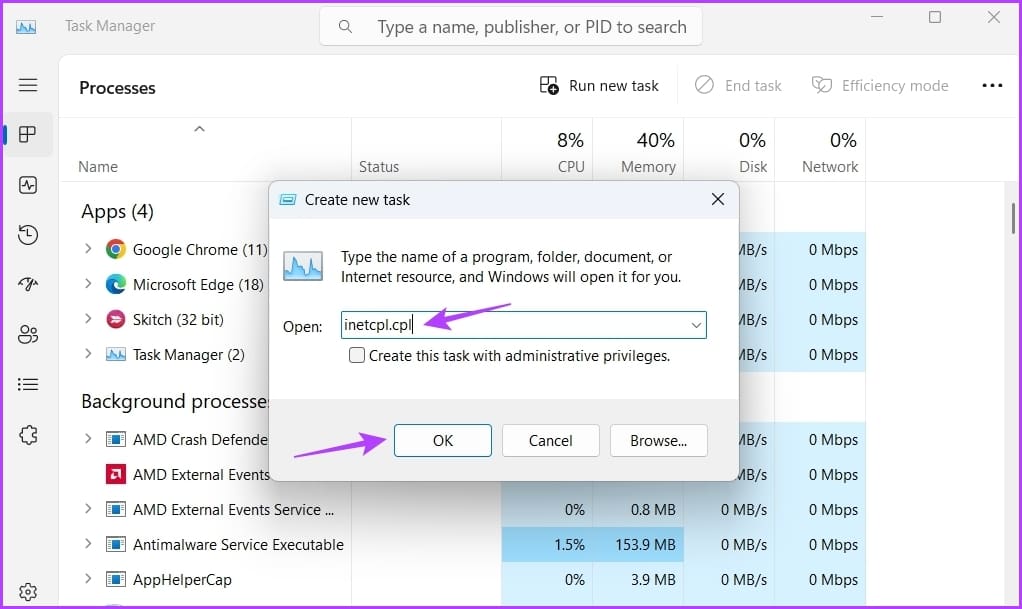
Task: Open the more options menu with three dots
Action: [992, 85]
